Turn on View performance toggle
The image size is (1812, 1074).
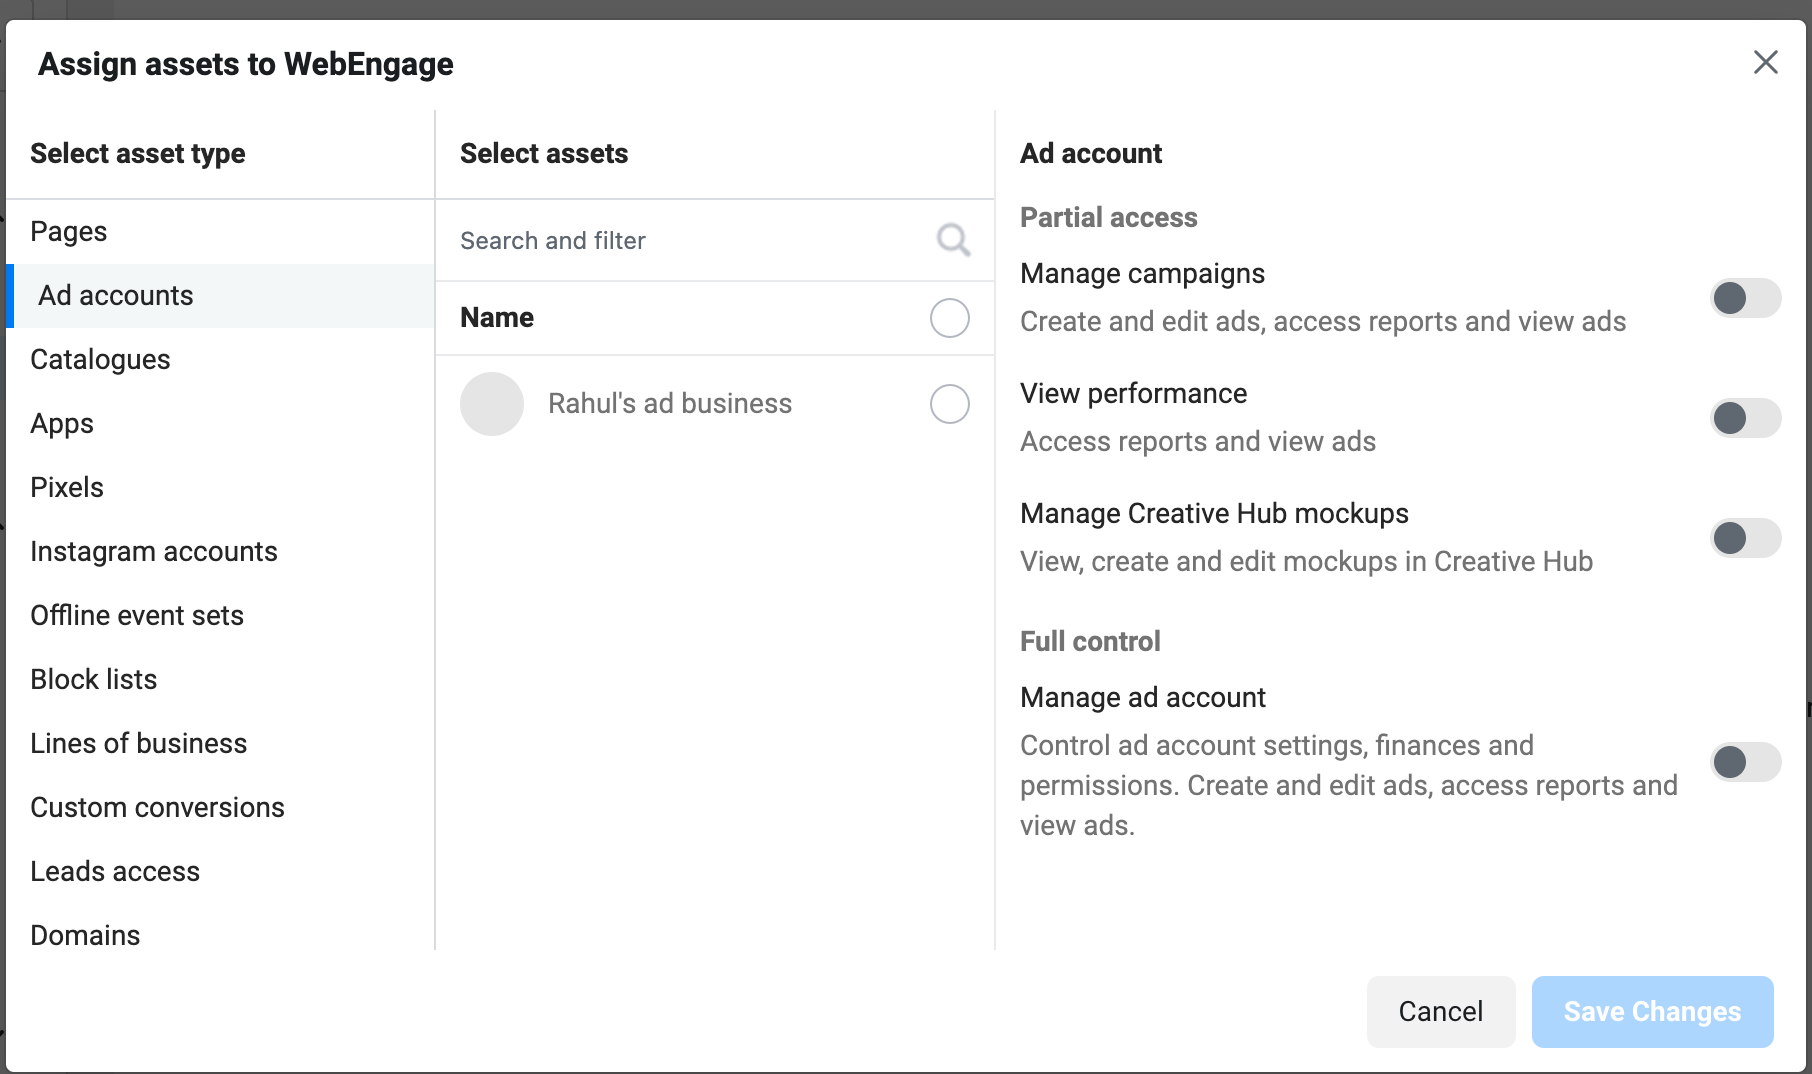[1745, 418]
